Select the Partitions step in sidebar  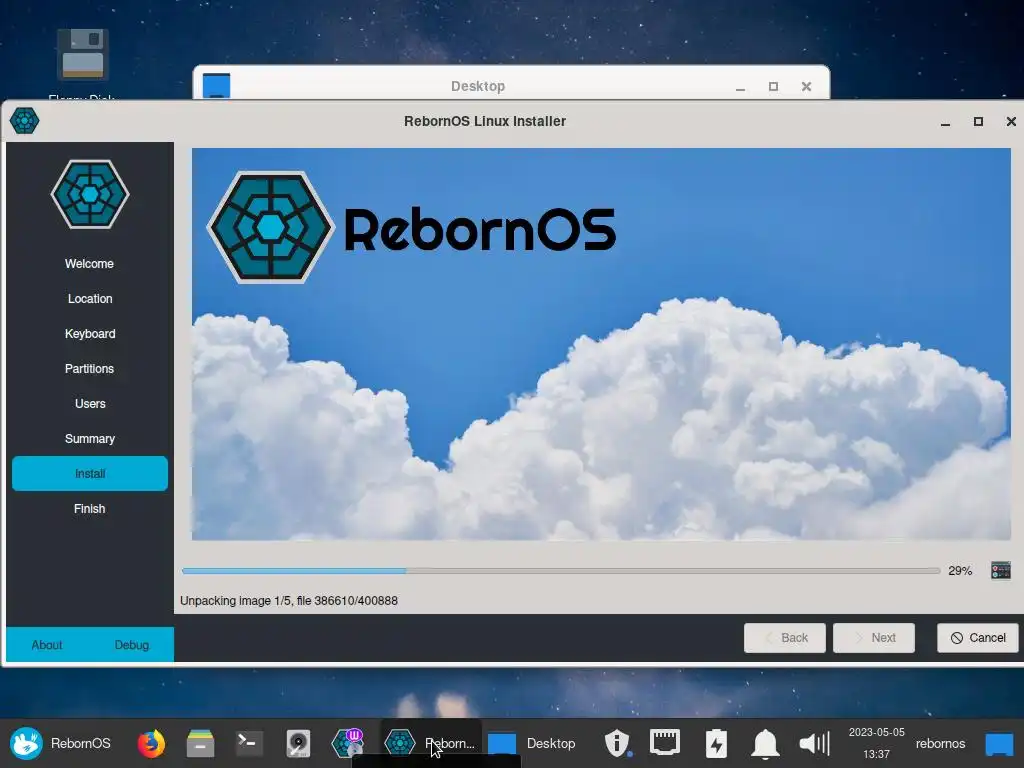89,368
